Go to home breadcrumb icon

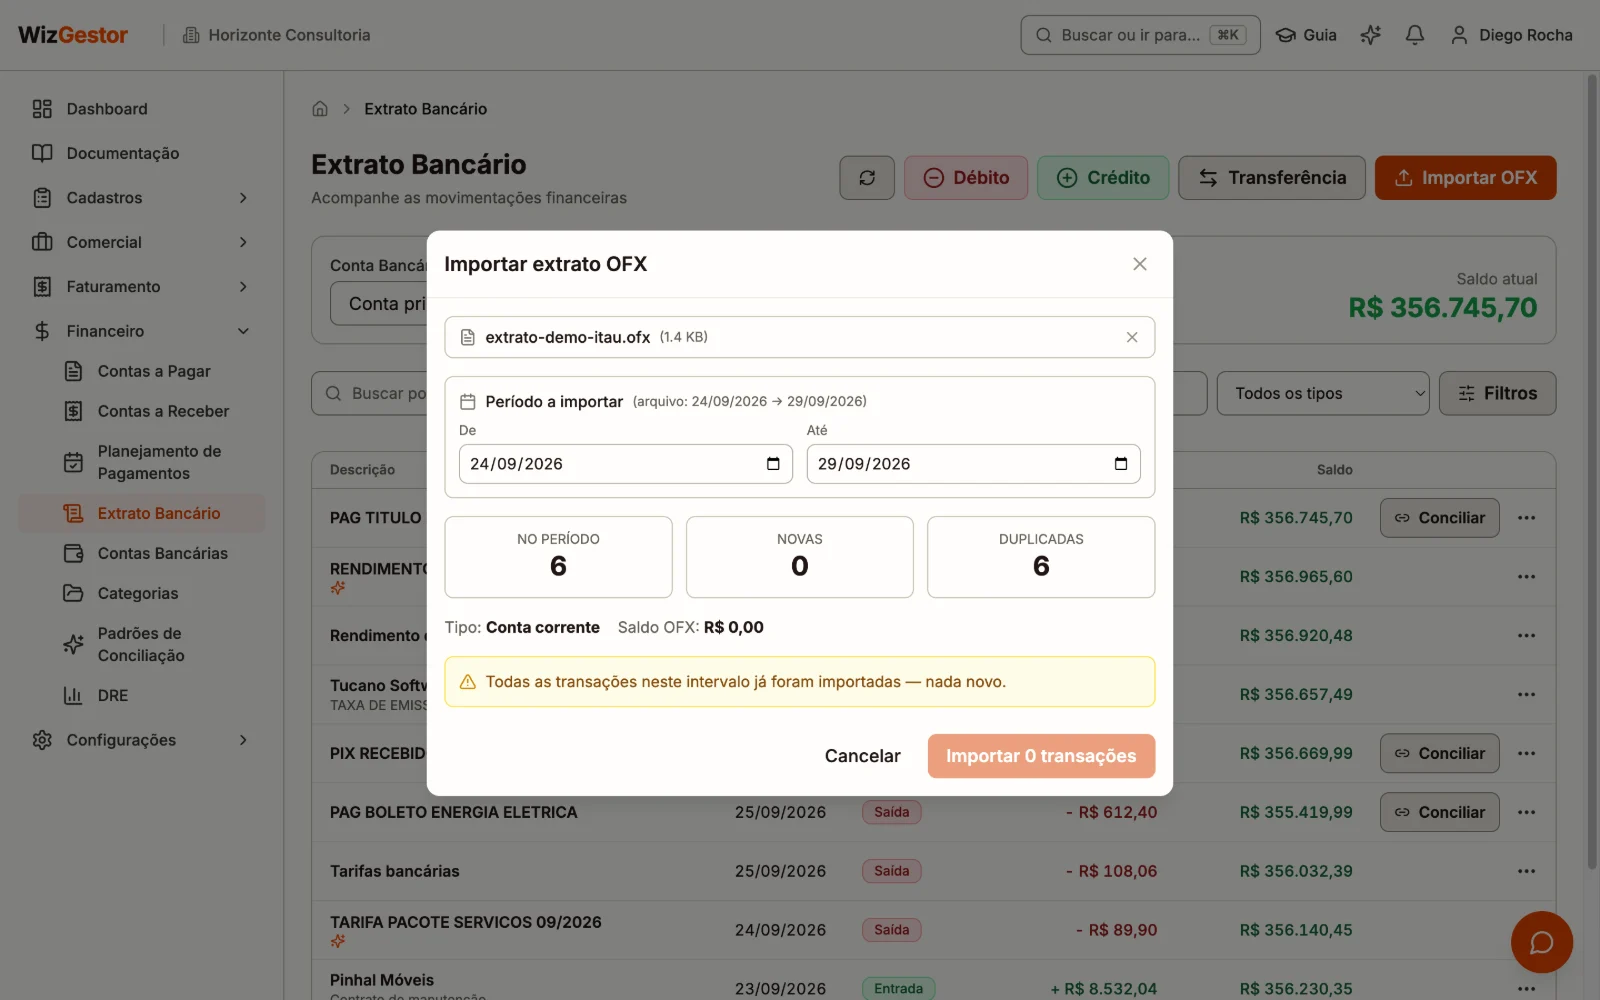[320, 109]
